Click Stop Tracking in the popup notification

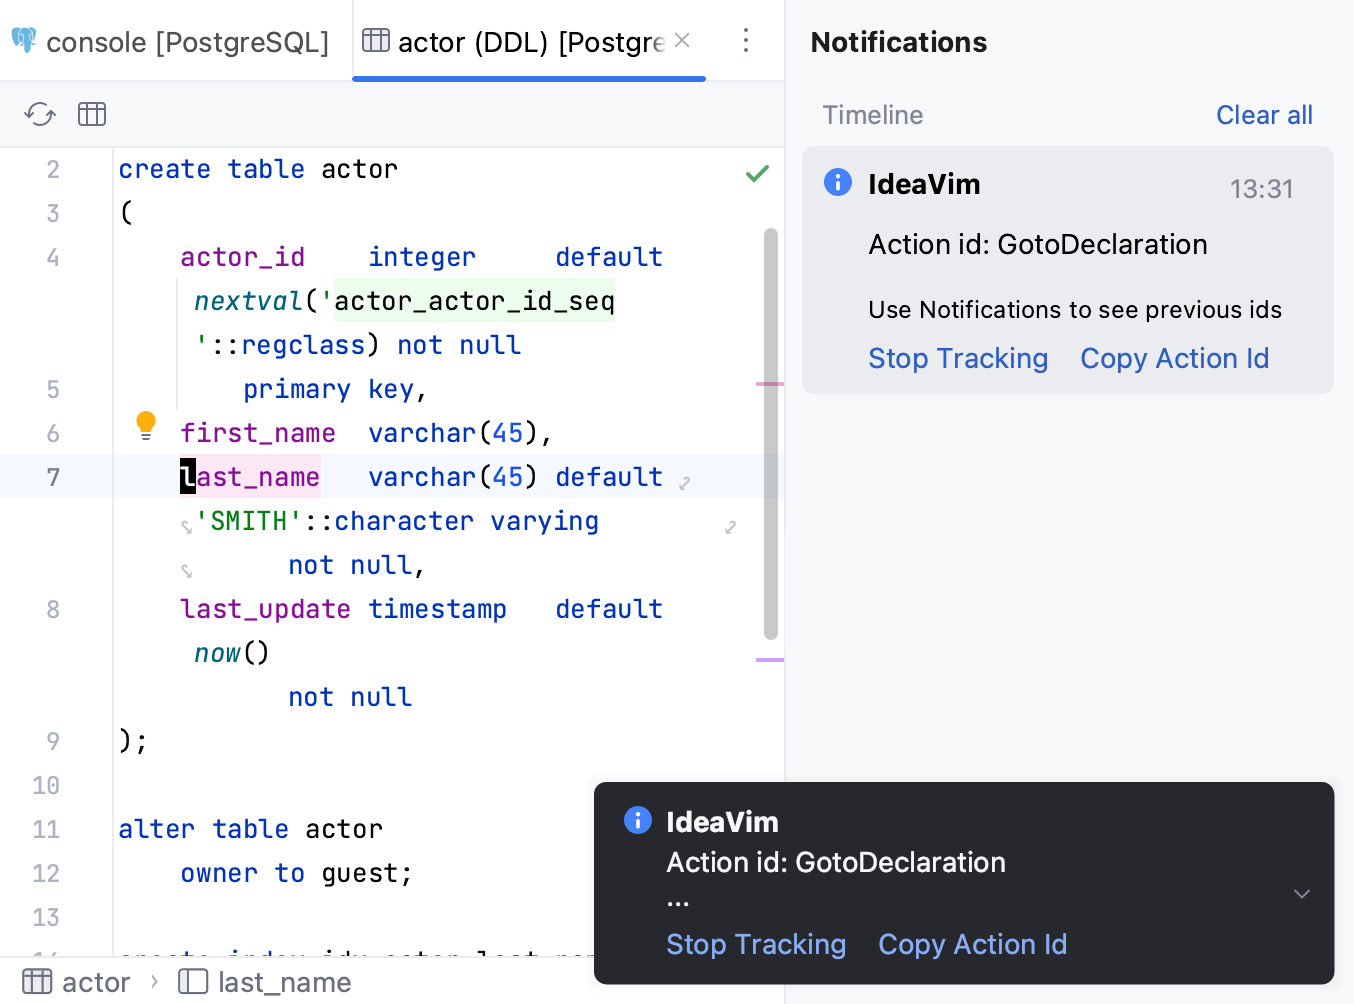(x=757, y=944)
